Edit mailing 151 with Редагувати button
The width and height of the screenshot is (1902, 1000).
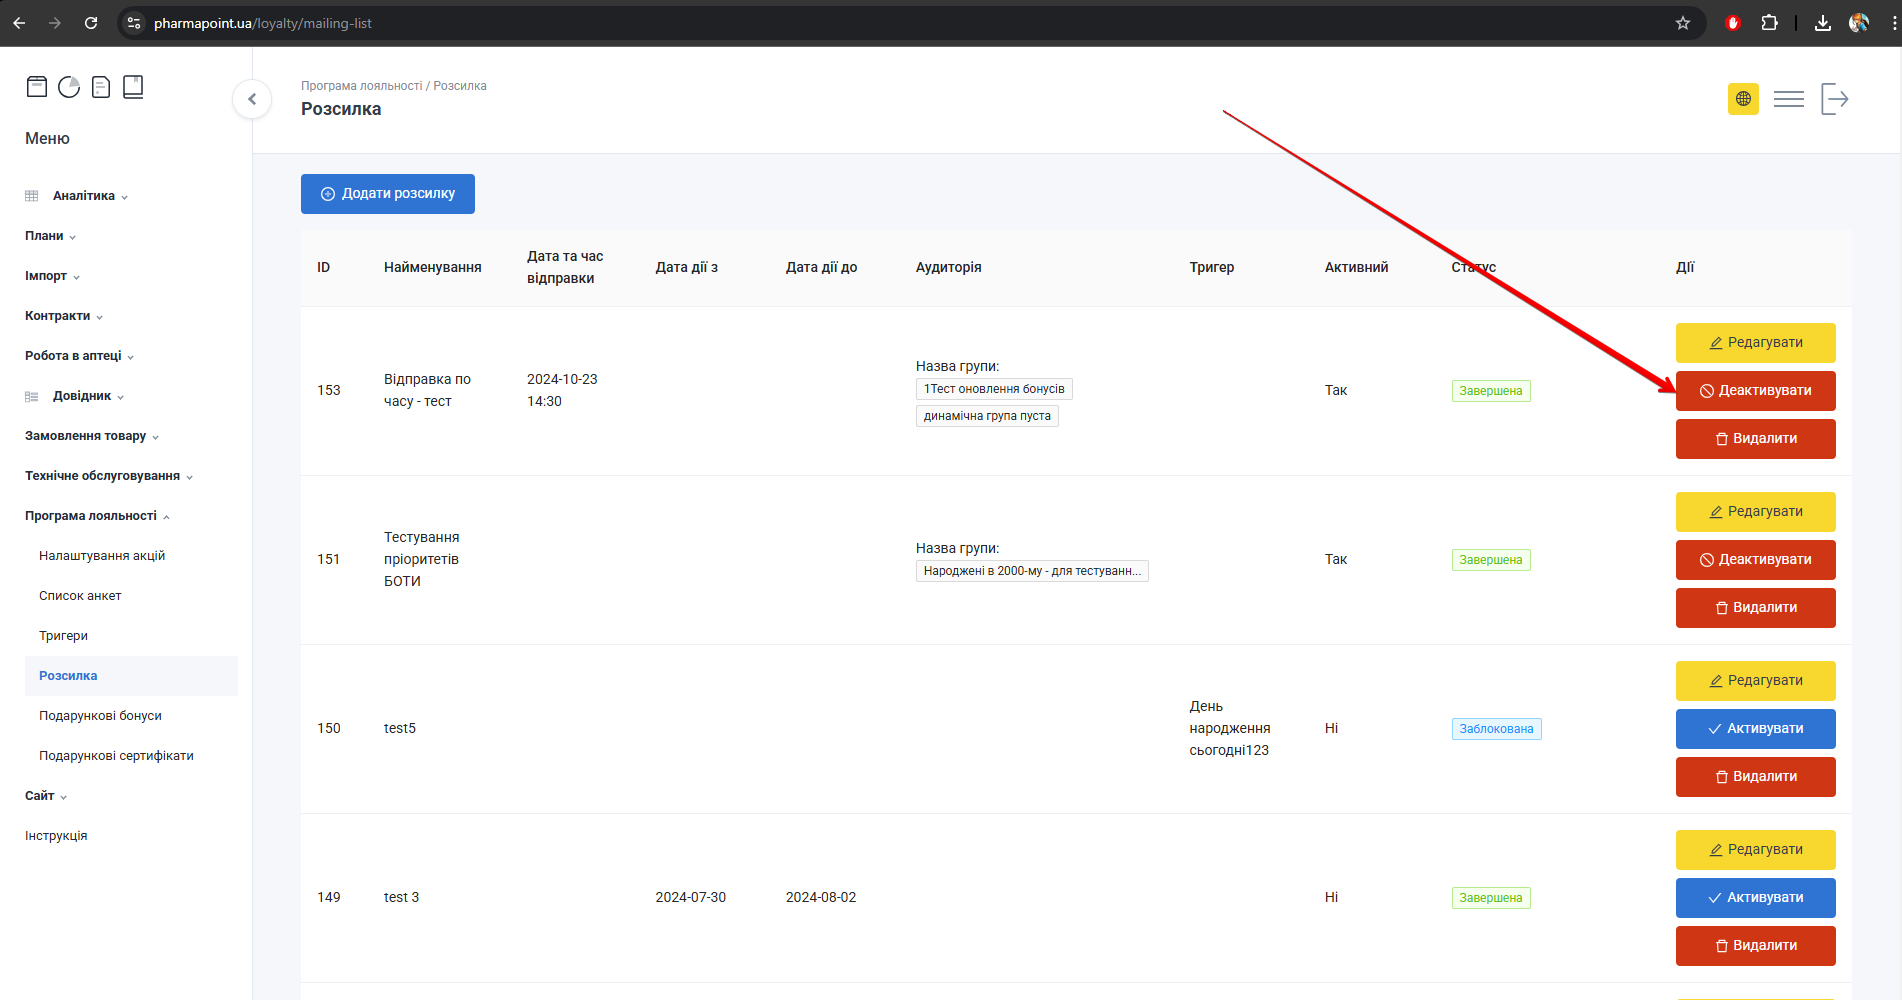point(1755,512)
